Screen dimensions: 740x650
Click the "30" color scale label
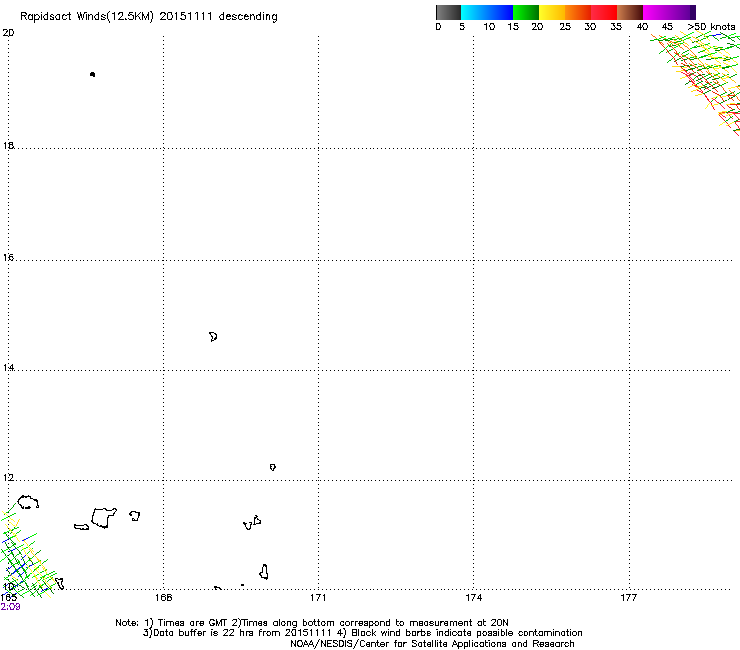[x=590, y=27]
